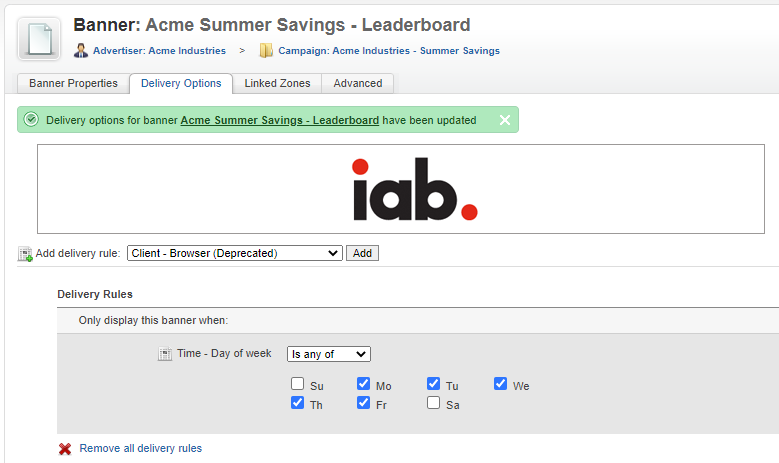
Task: Click the iab banner preview image
Action: pyautogui.click(x=415, y=189)
